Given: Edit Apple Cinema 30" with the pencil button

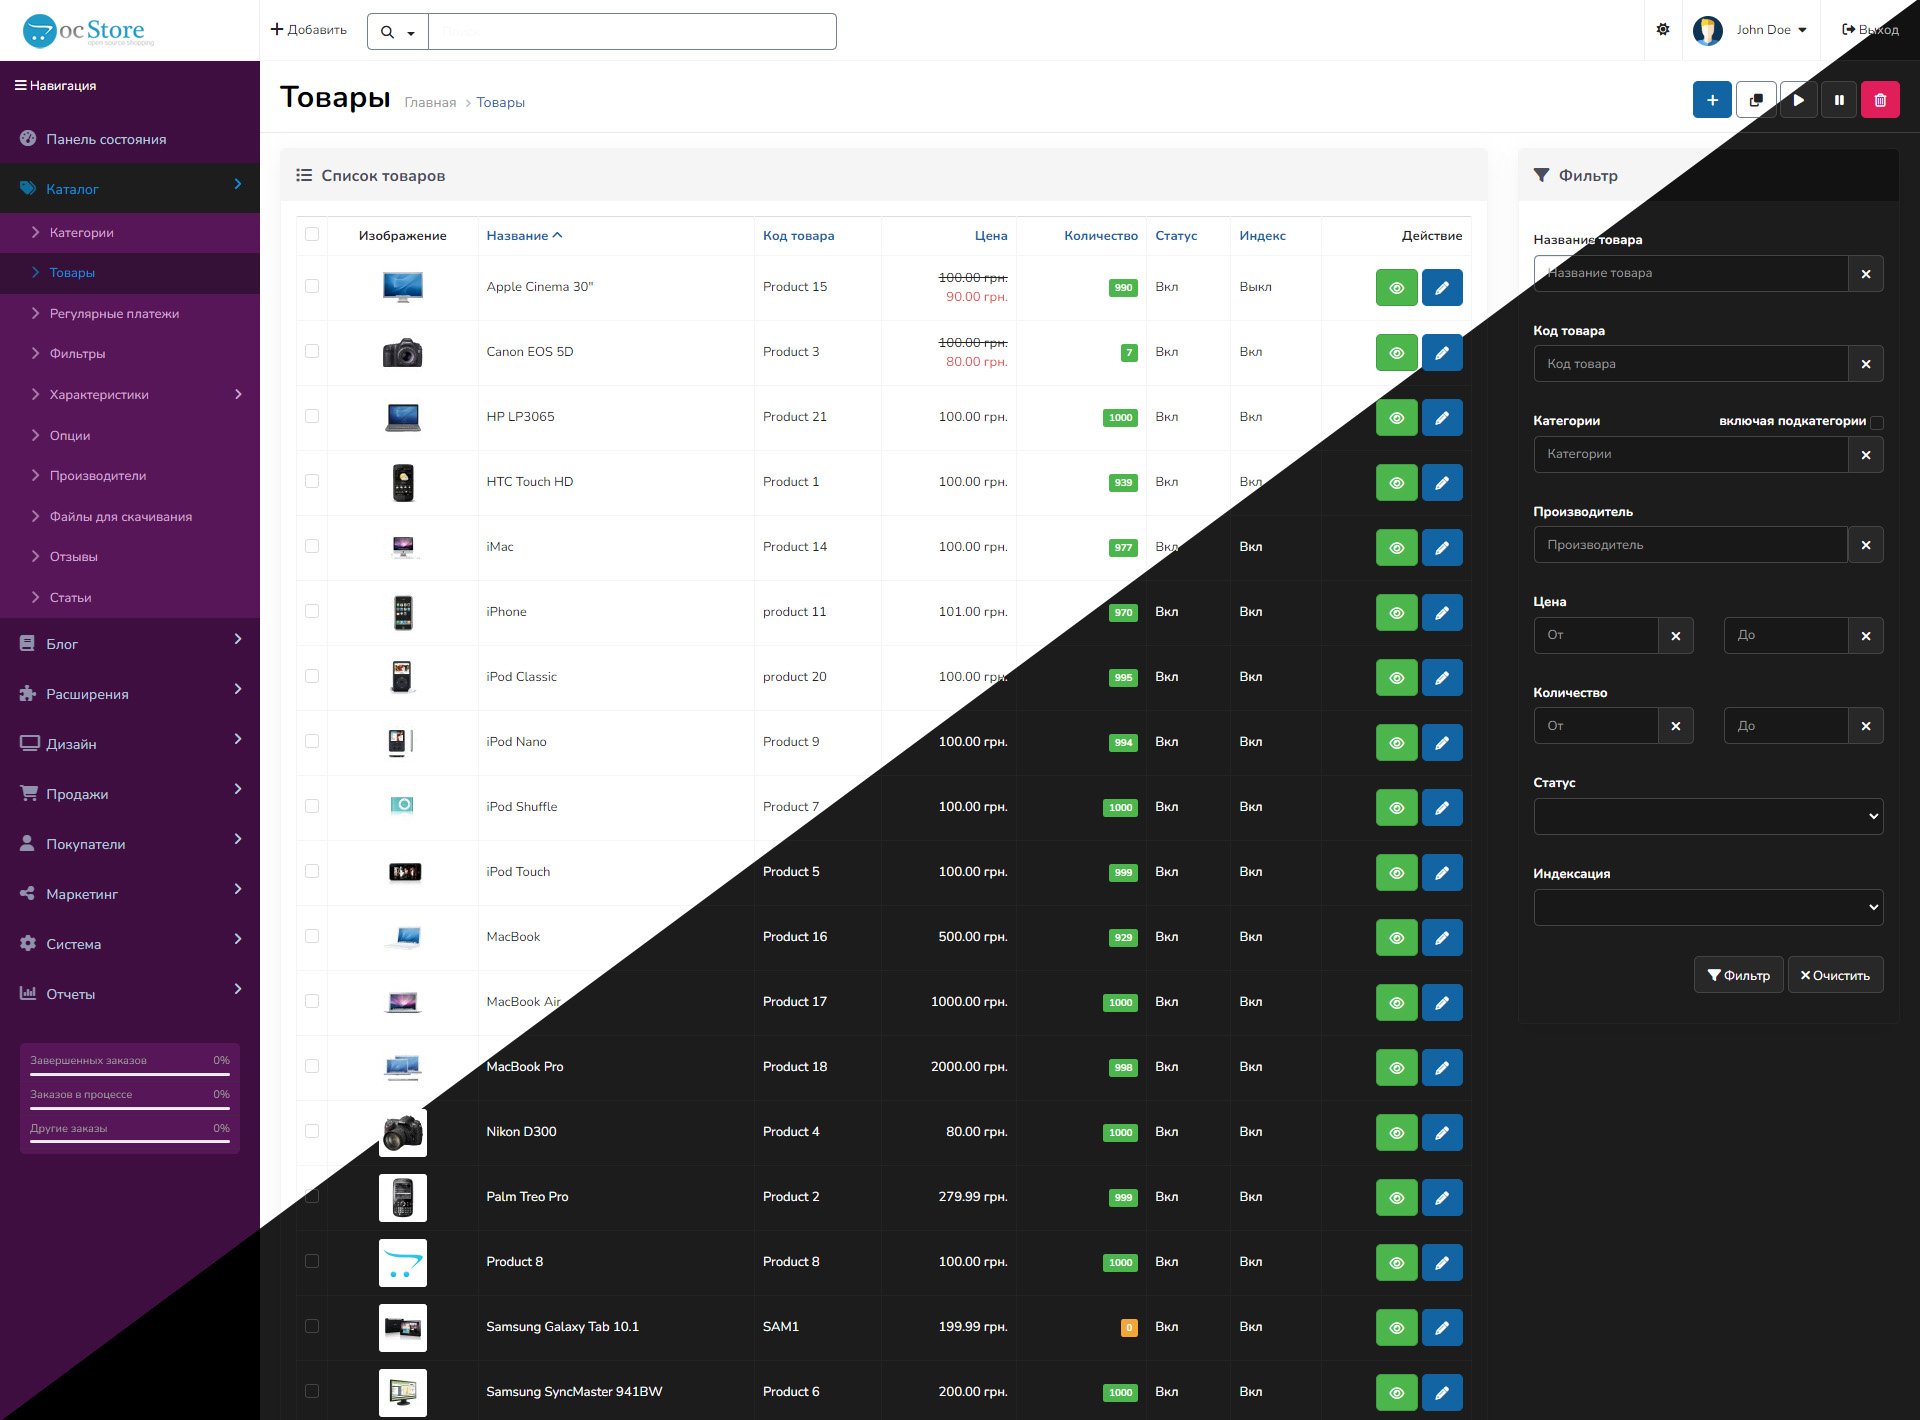Looking at the screenshot, I should [x=1442, y=288].
